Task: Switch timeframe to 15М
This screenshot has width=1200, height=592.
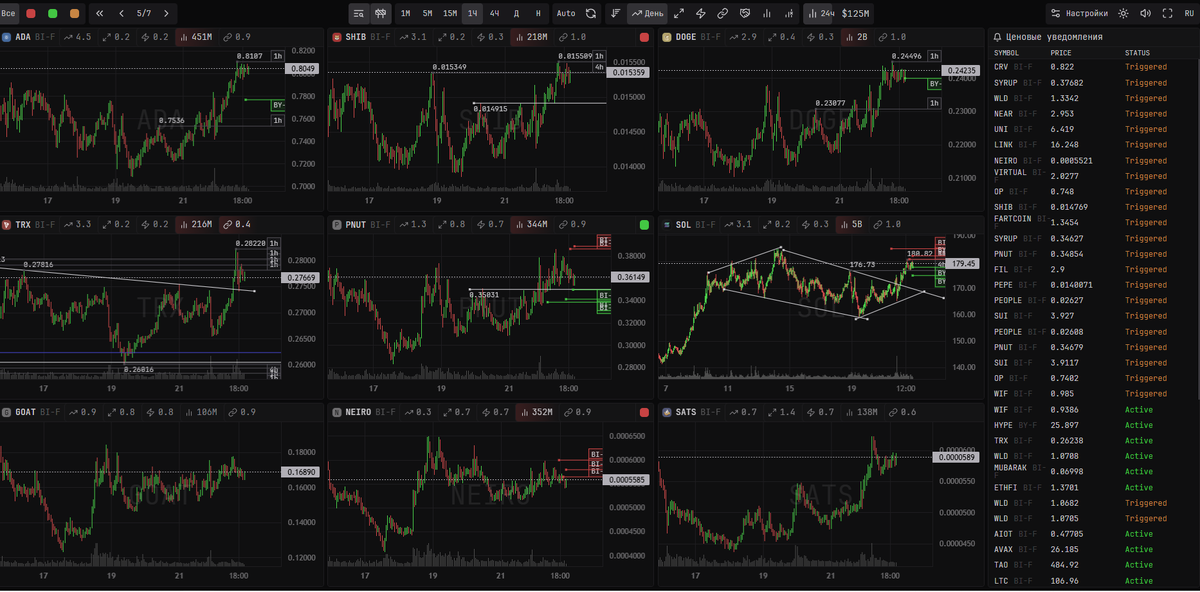Action: [450, 14]
